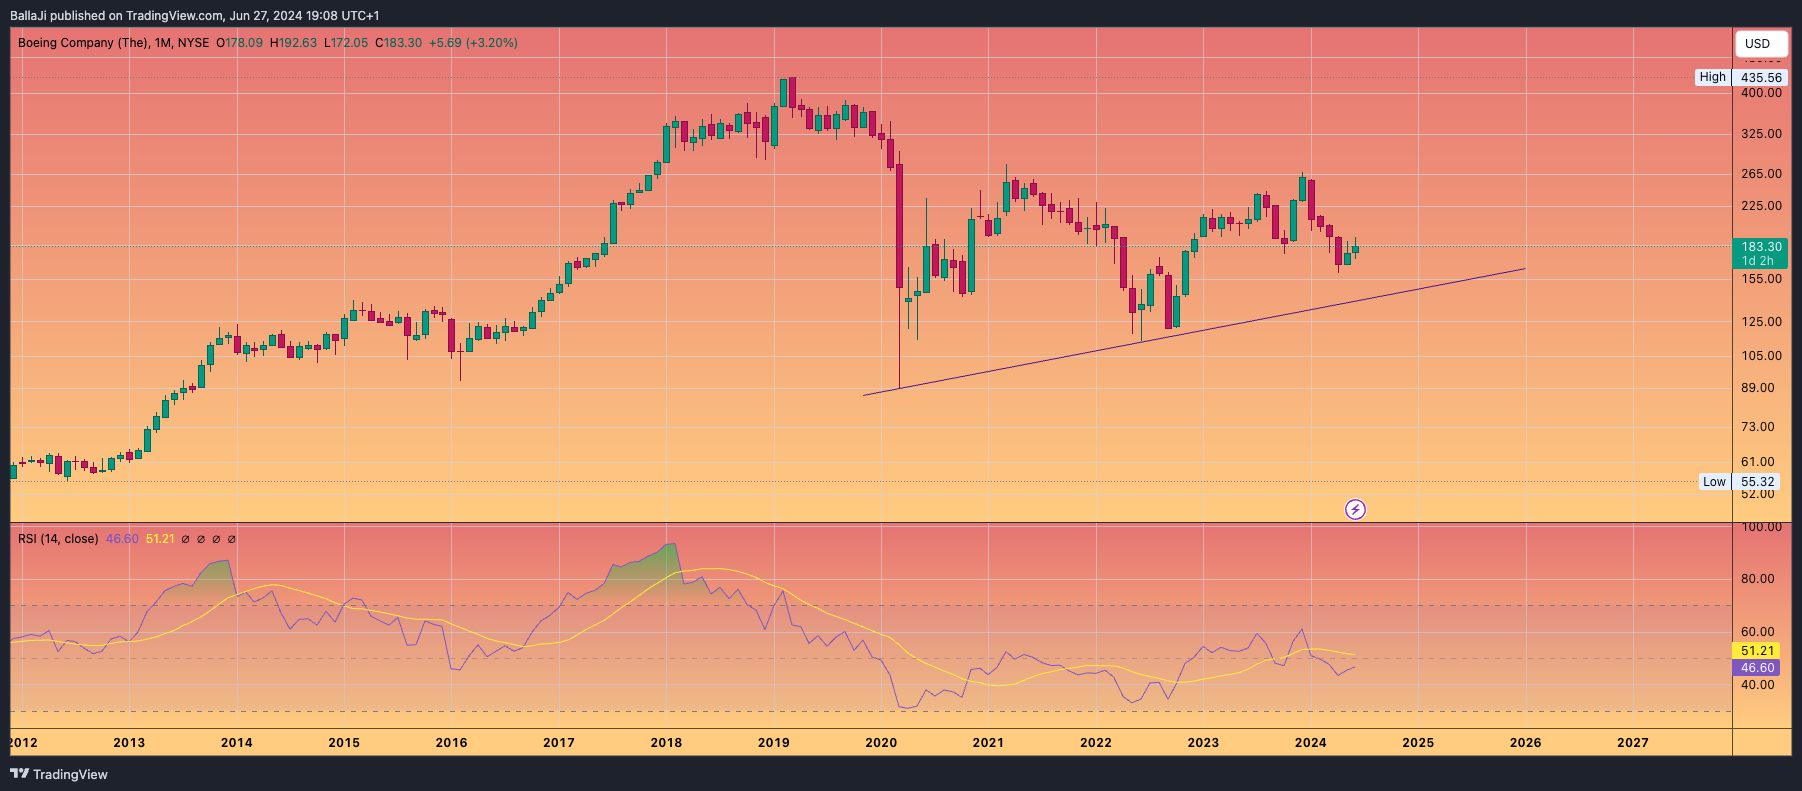Image resolution: width=1802 pixels, height=791 pixels.
Task: Click the 105.00 price axis level
Action: pyautogui.click(x=1761, y=356)
